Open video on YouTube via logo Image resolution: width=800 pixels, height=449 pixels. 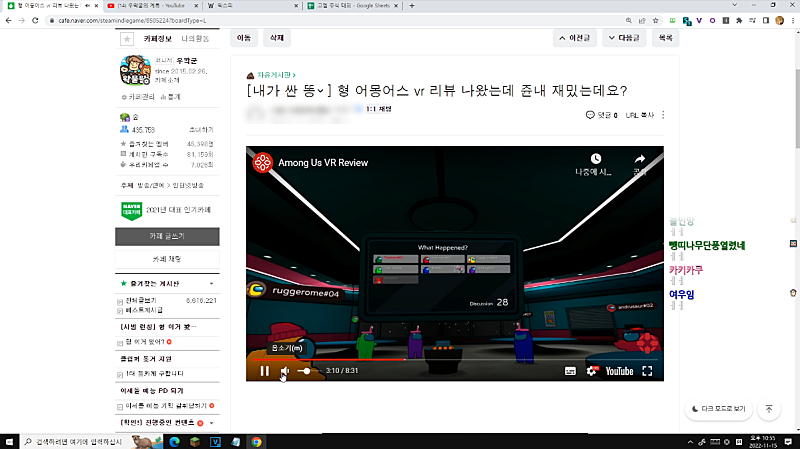point(617,371)
